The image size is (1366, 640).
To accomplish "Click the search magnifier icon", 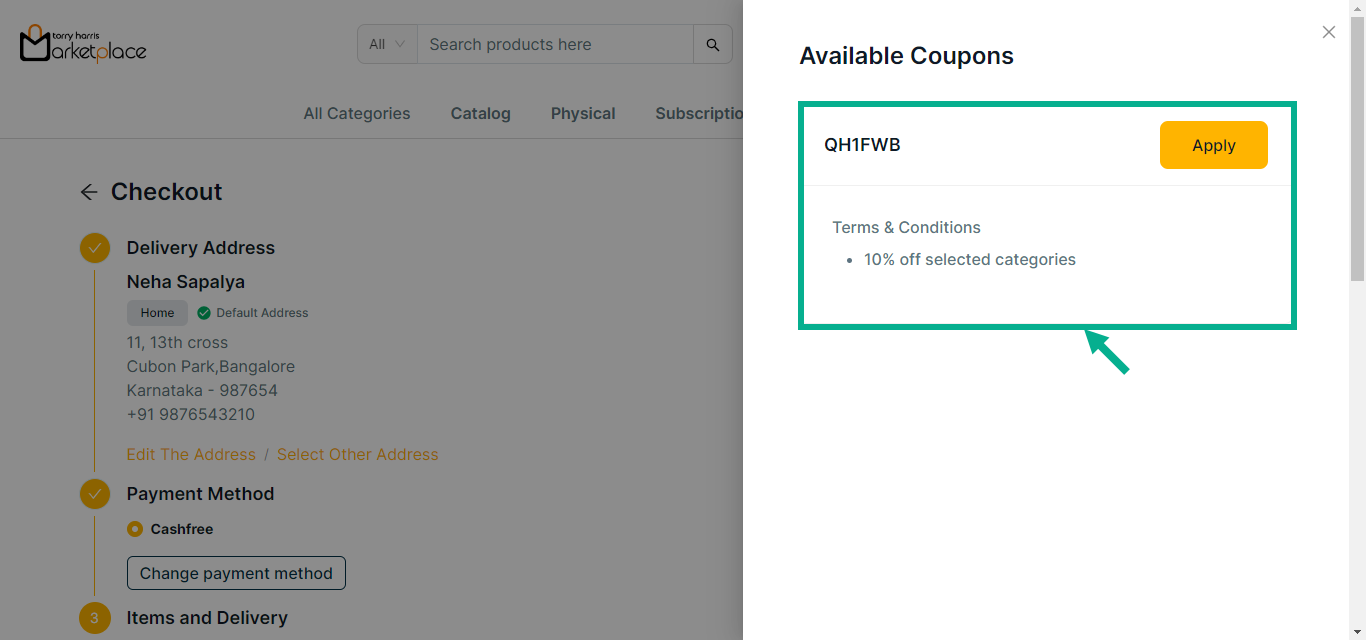I will (712, 45).
